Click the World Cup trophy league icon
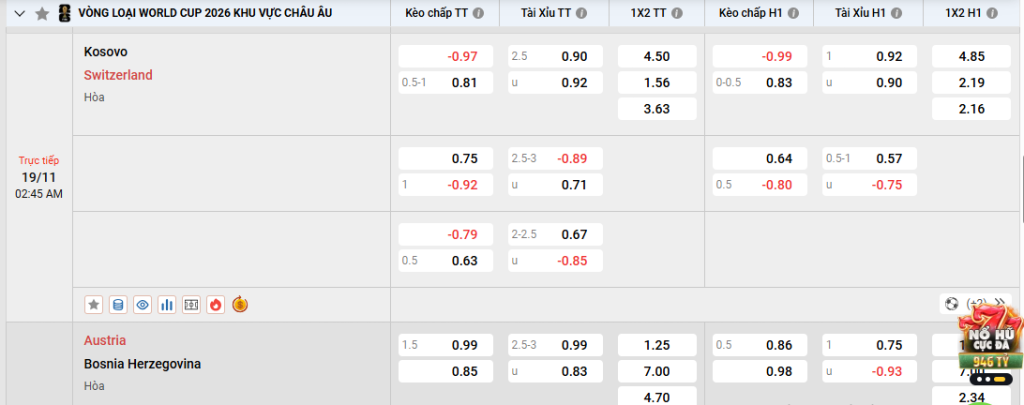Viewport: 1024px width, 405px height. 65,14
